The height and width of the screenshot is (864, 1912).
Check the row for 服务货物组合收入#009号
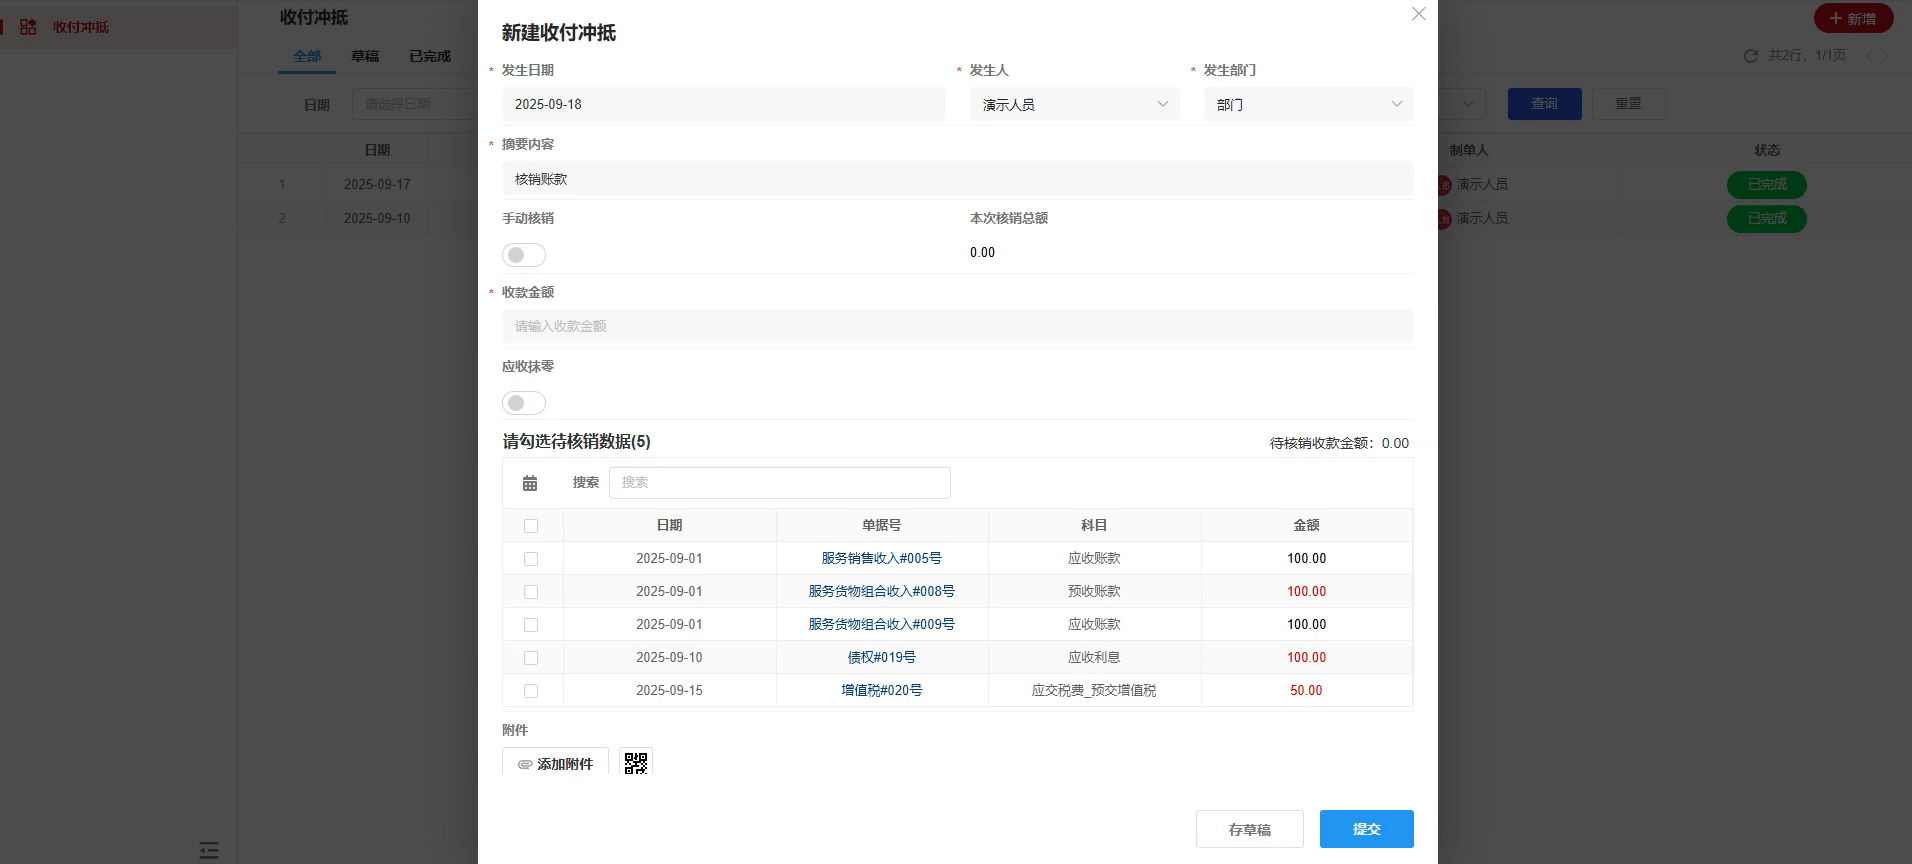click(531, 625)
